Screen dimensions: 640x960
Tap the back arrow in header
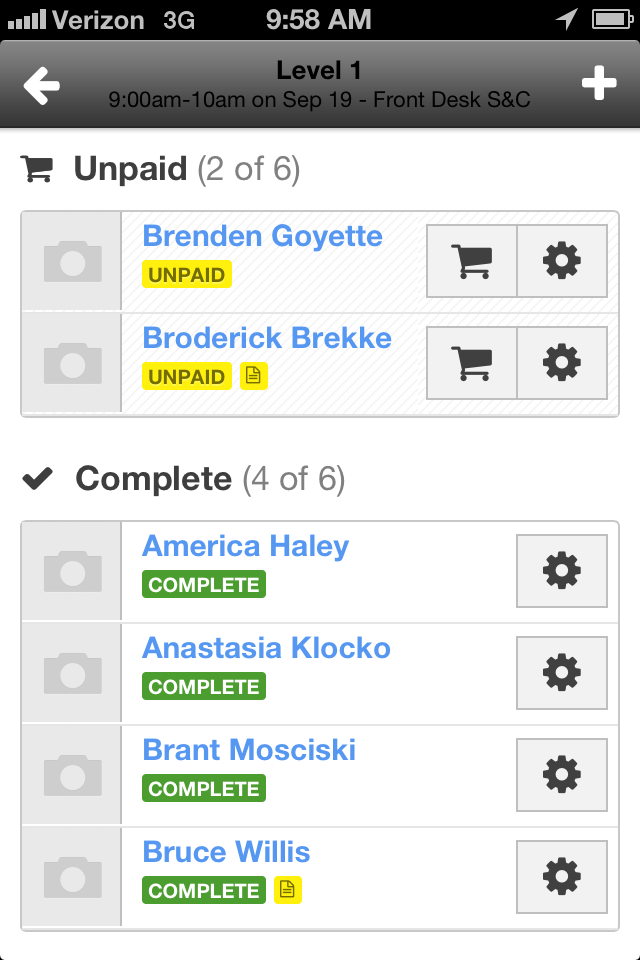point(42,85)
